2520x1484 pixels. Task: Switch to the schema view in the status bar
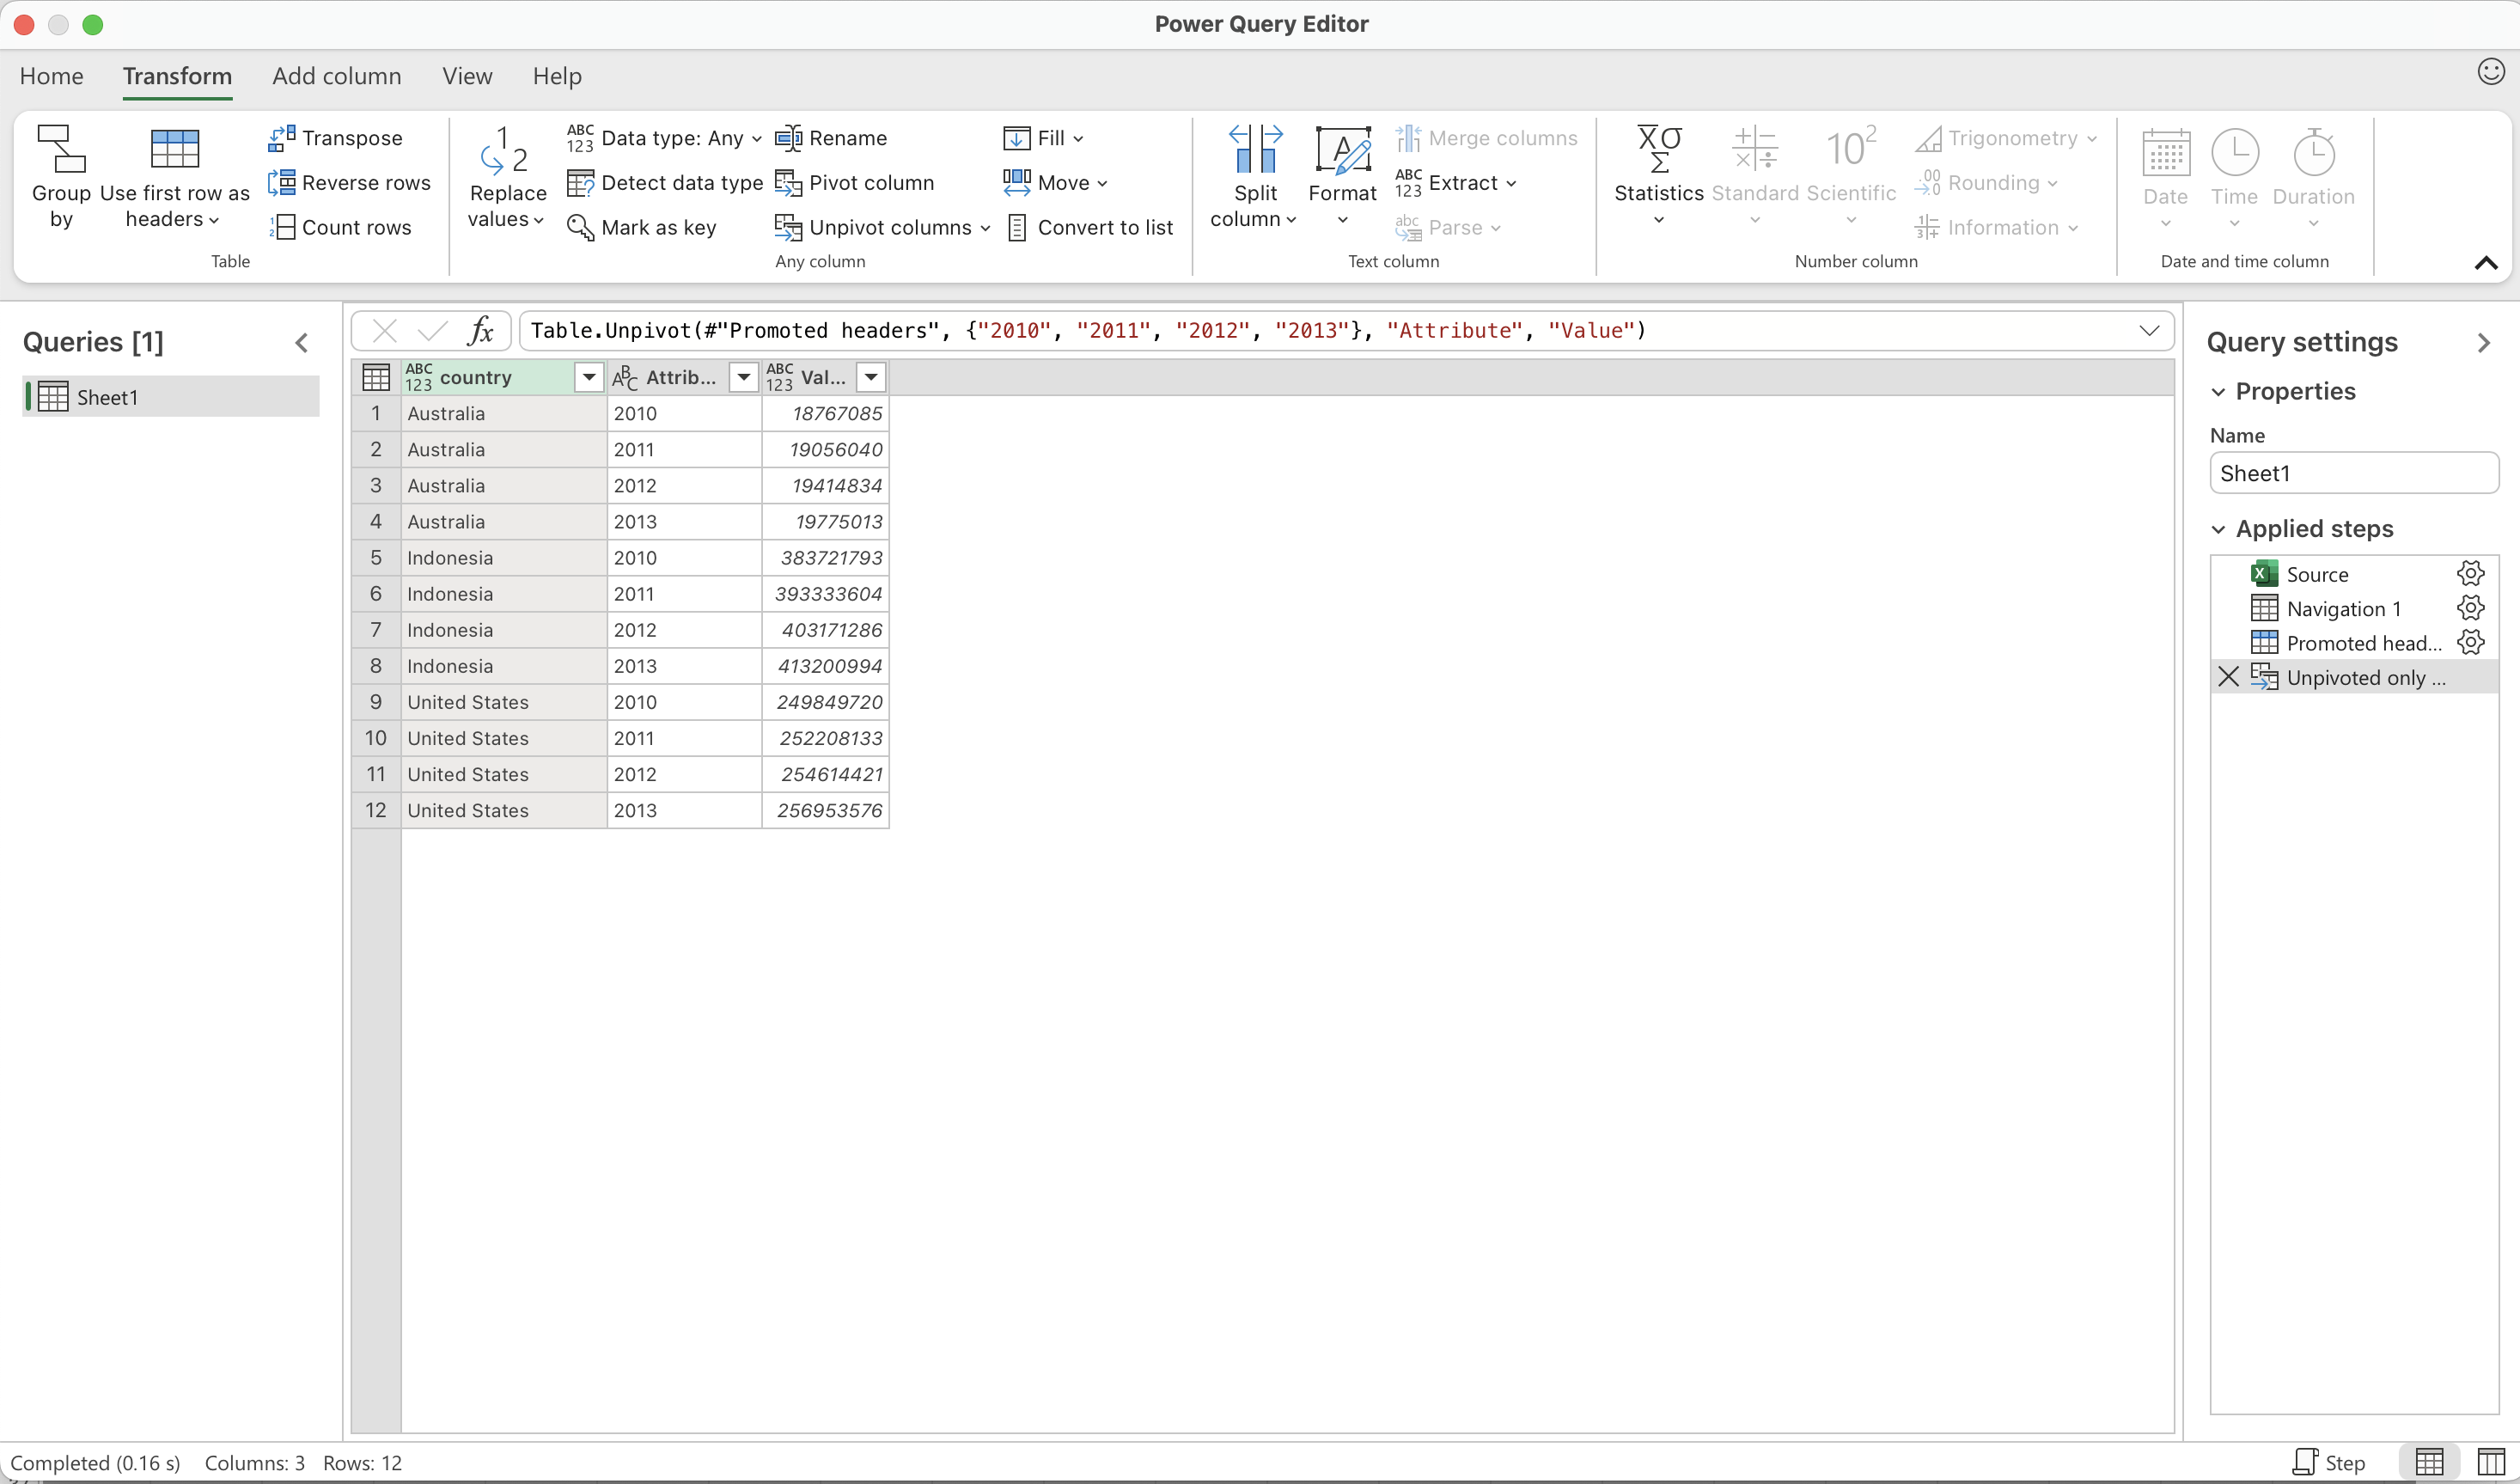pyautogui.click(x=2490, y=1462)
